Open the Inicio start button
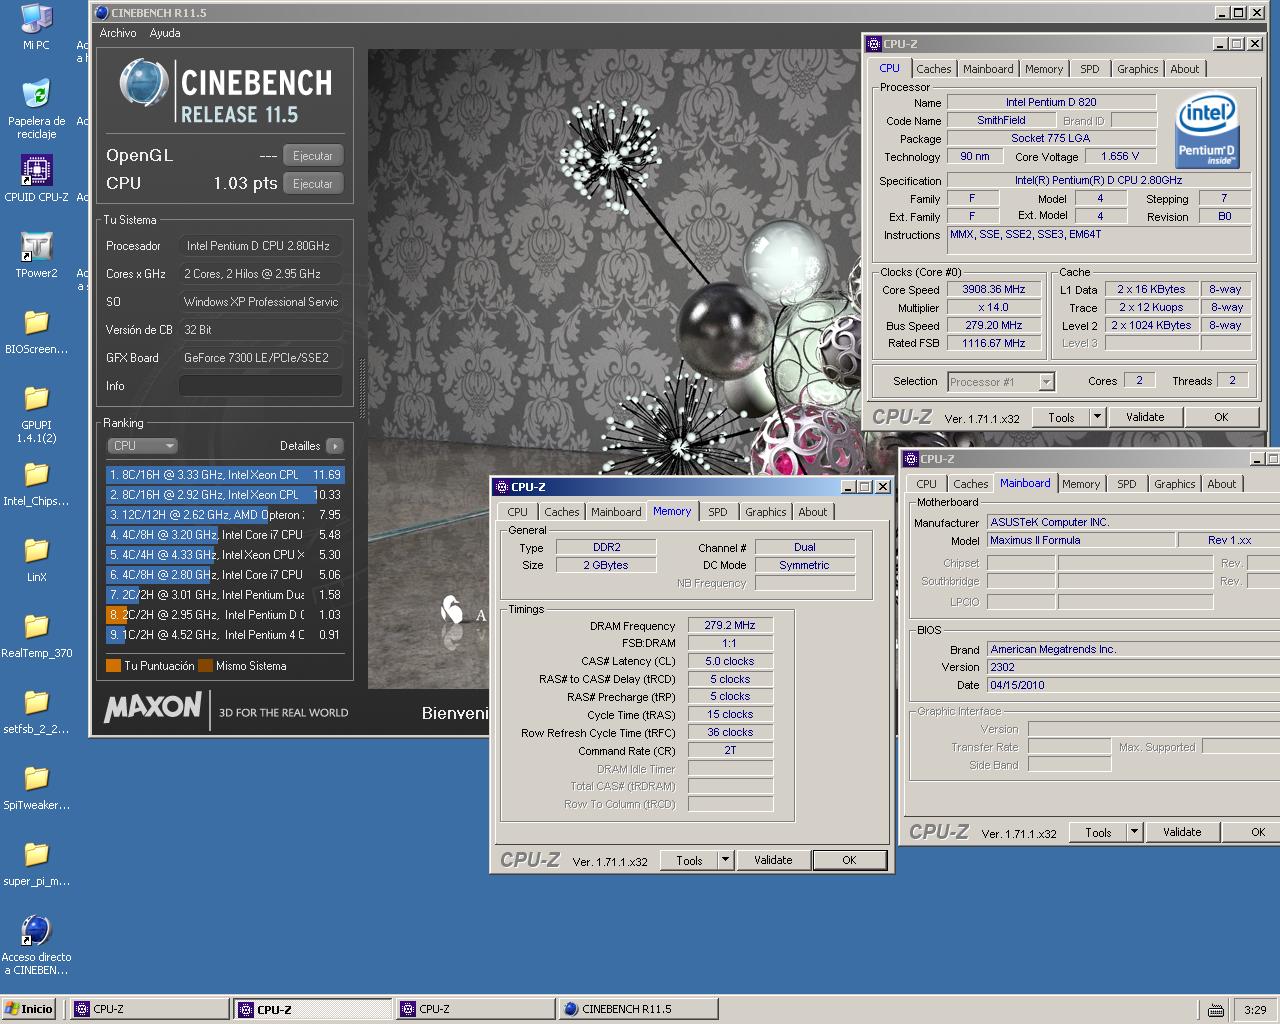 28,1009
